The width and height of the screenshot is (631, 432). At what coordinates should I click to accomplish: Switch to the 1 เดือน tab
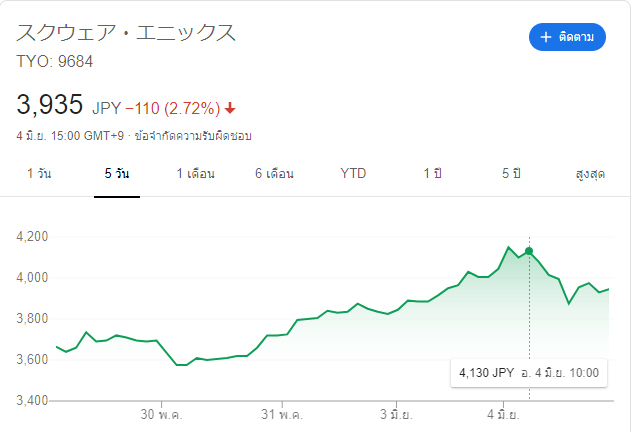tap(195, 173)
